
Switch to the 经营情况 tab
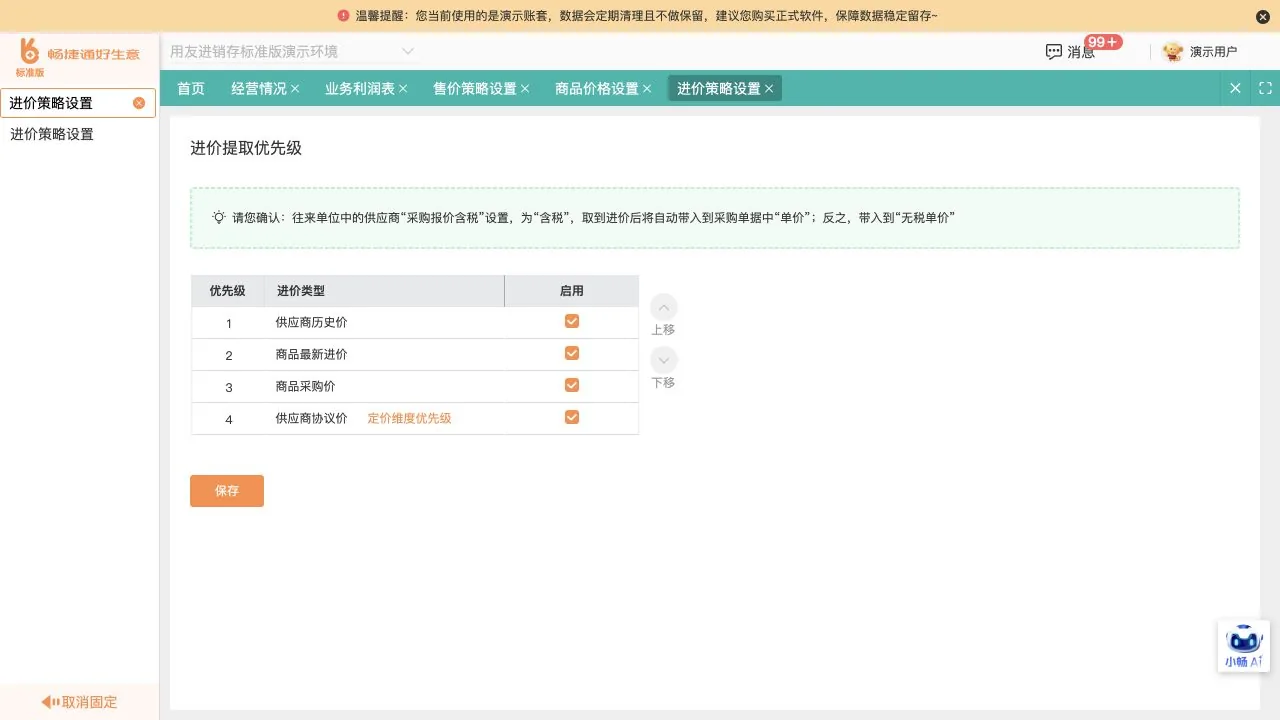pyautogui.click(x=258, y=88)
